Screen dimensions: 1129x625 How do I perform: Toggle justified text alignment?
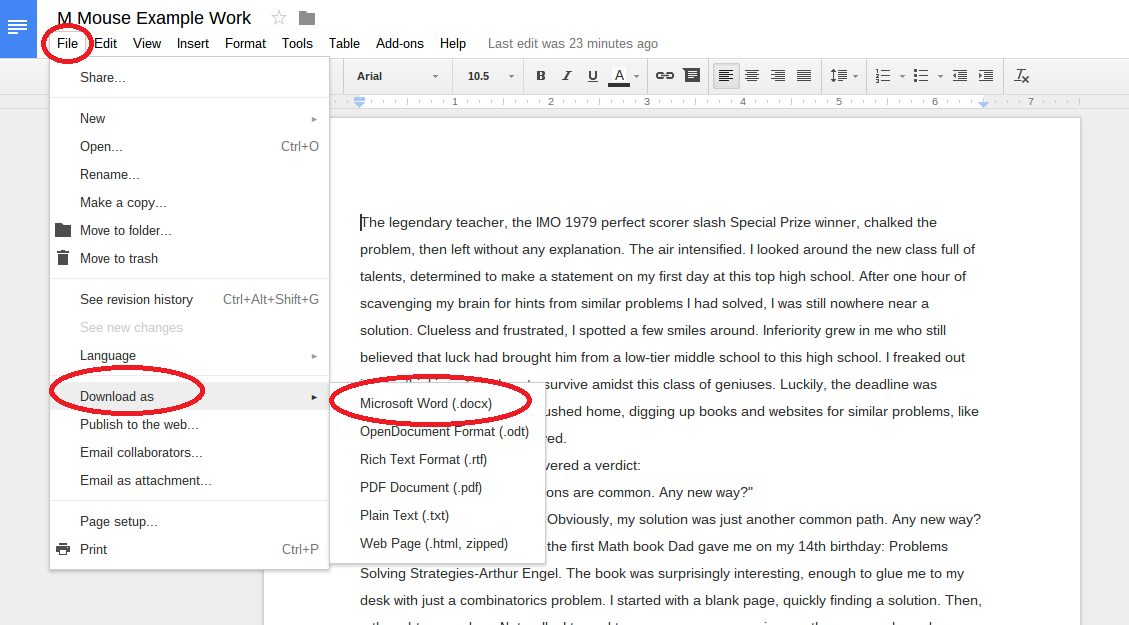(x=804, y=76)
